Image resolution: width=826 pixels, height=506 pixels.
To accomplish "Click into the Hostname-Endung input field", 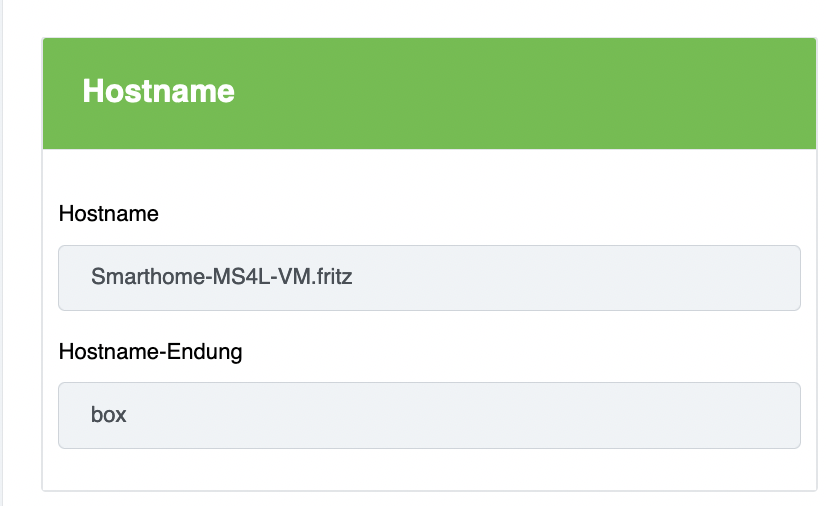I will [x=429, y=414].
